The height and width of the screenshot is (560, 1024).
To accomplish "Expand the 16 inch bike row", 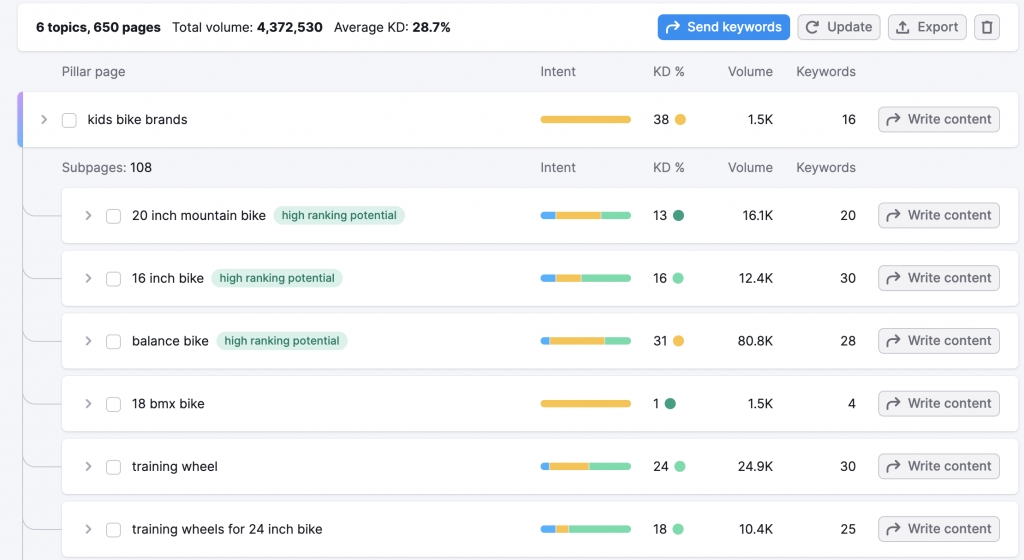I will [x=88, y=278].
